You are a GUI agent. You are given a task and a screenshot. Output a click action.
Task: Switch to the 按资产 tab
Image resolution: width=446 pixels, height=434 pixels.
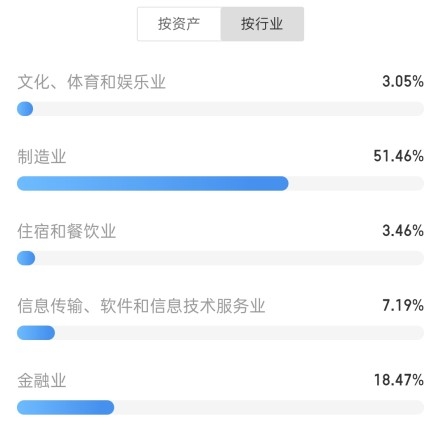pos(179,24)
